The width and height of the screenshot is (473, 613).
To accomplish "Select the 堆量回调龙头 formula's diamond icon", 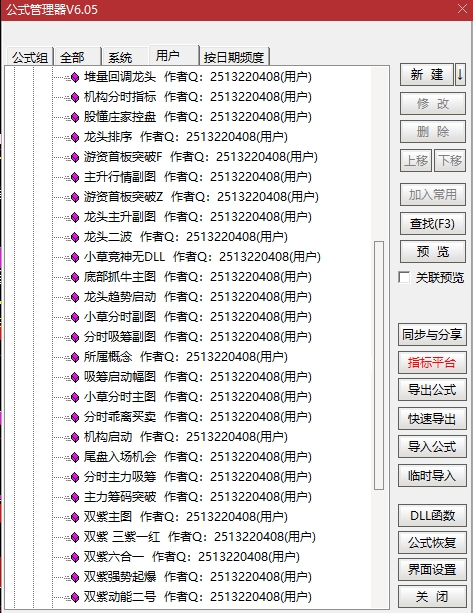I will [75, 77].
